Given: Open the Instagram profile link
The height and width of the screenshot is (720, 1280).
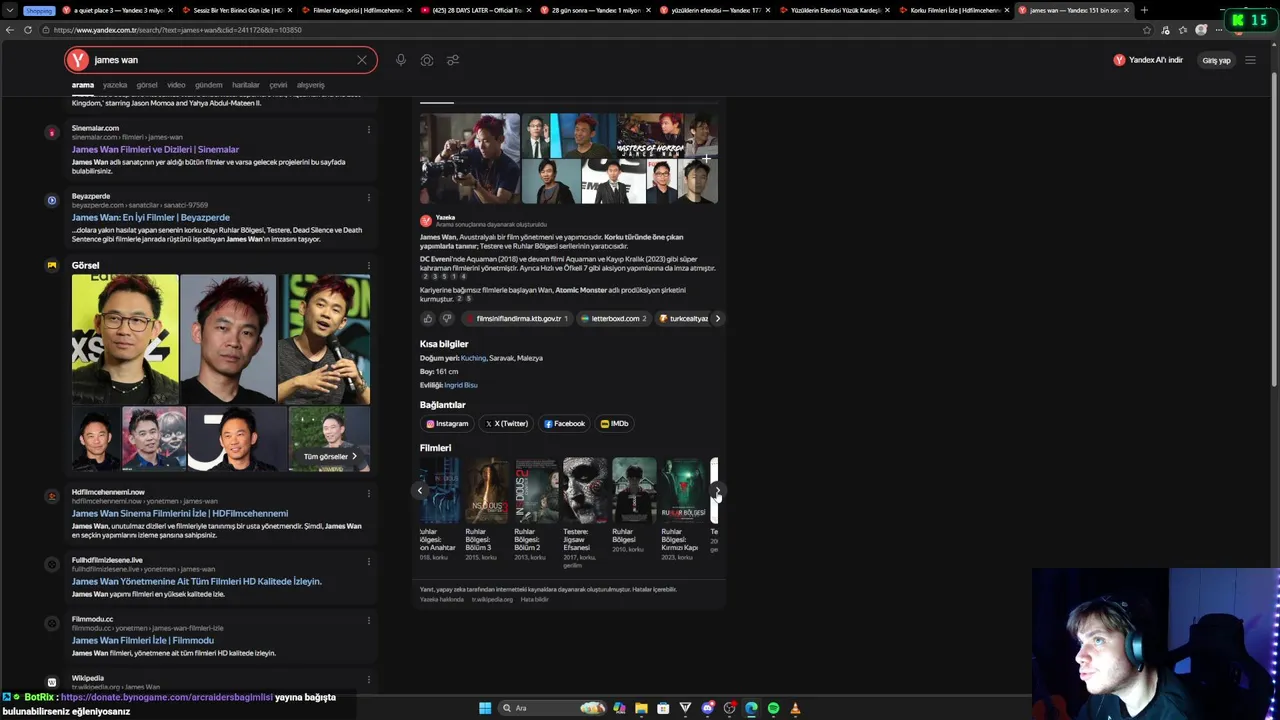Looking at the screenshot, I should (446, 424).
